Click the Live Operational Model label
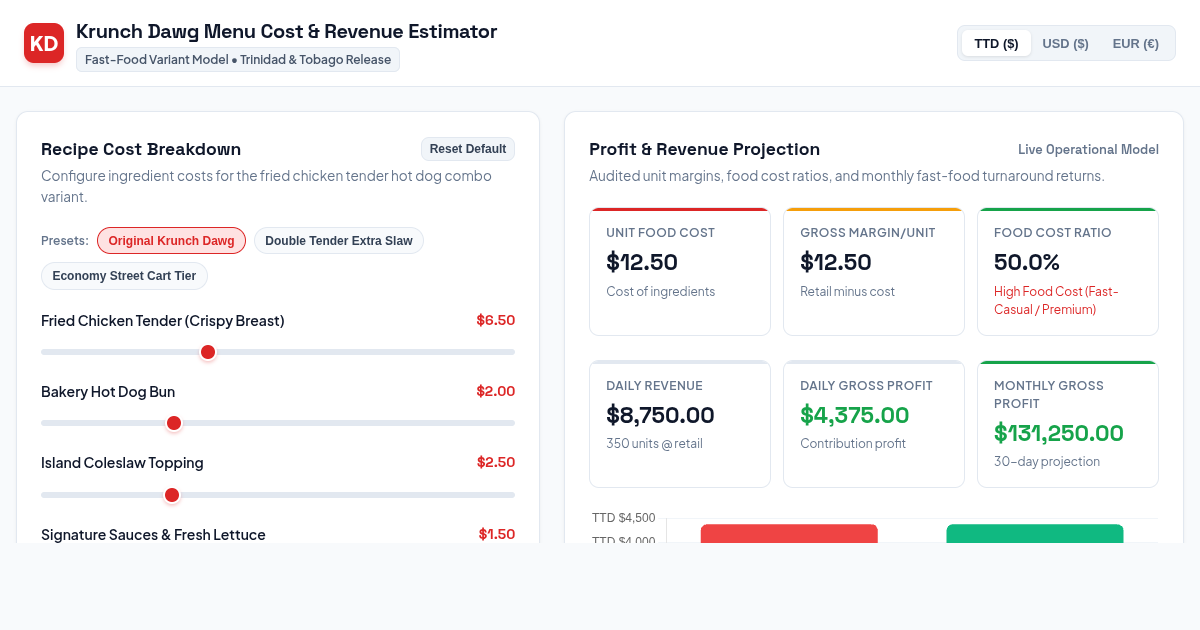Viewport: 1200px width, 630px height. coord(1088,149)
